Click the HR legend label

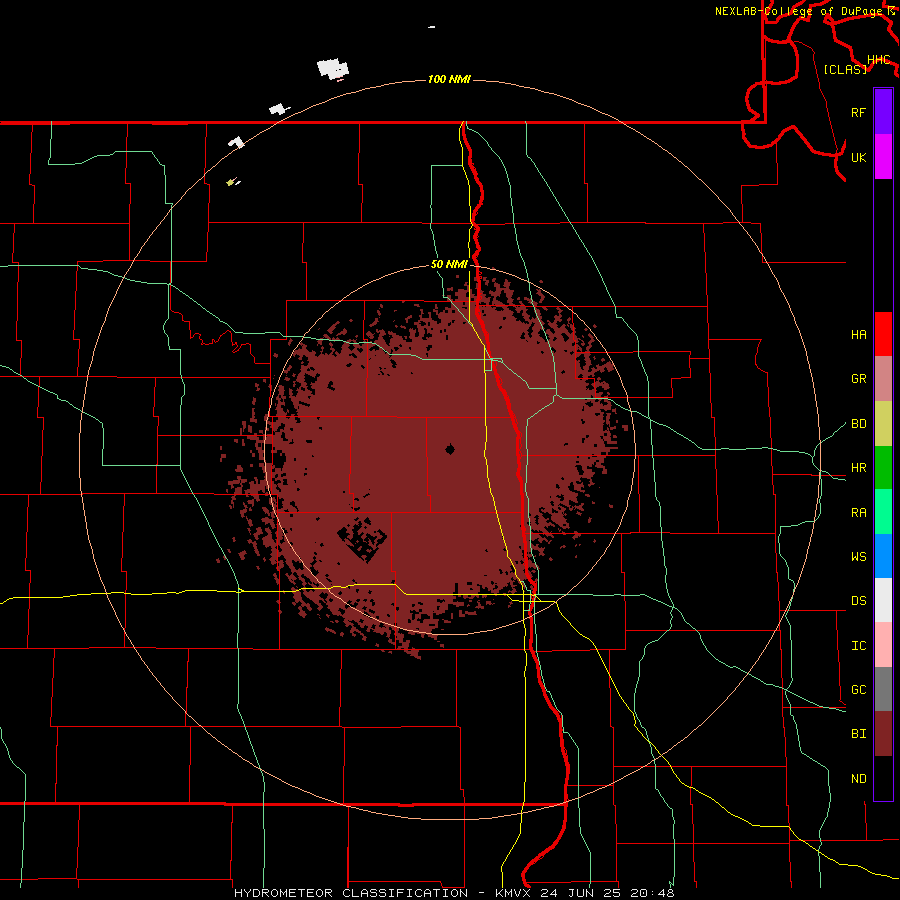pyautogui.click(x=858, y=468)
